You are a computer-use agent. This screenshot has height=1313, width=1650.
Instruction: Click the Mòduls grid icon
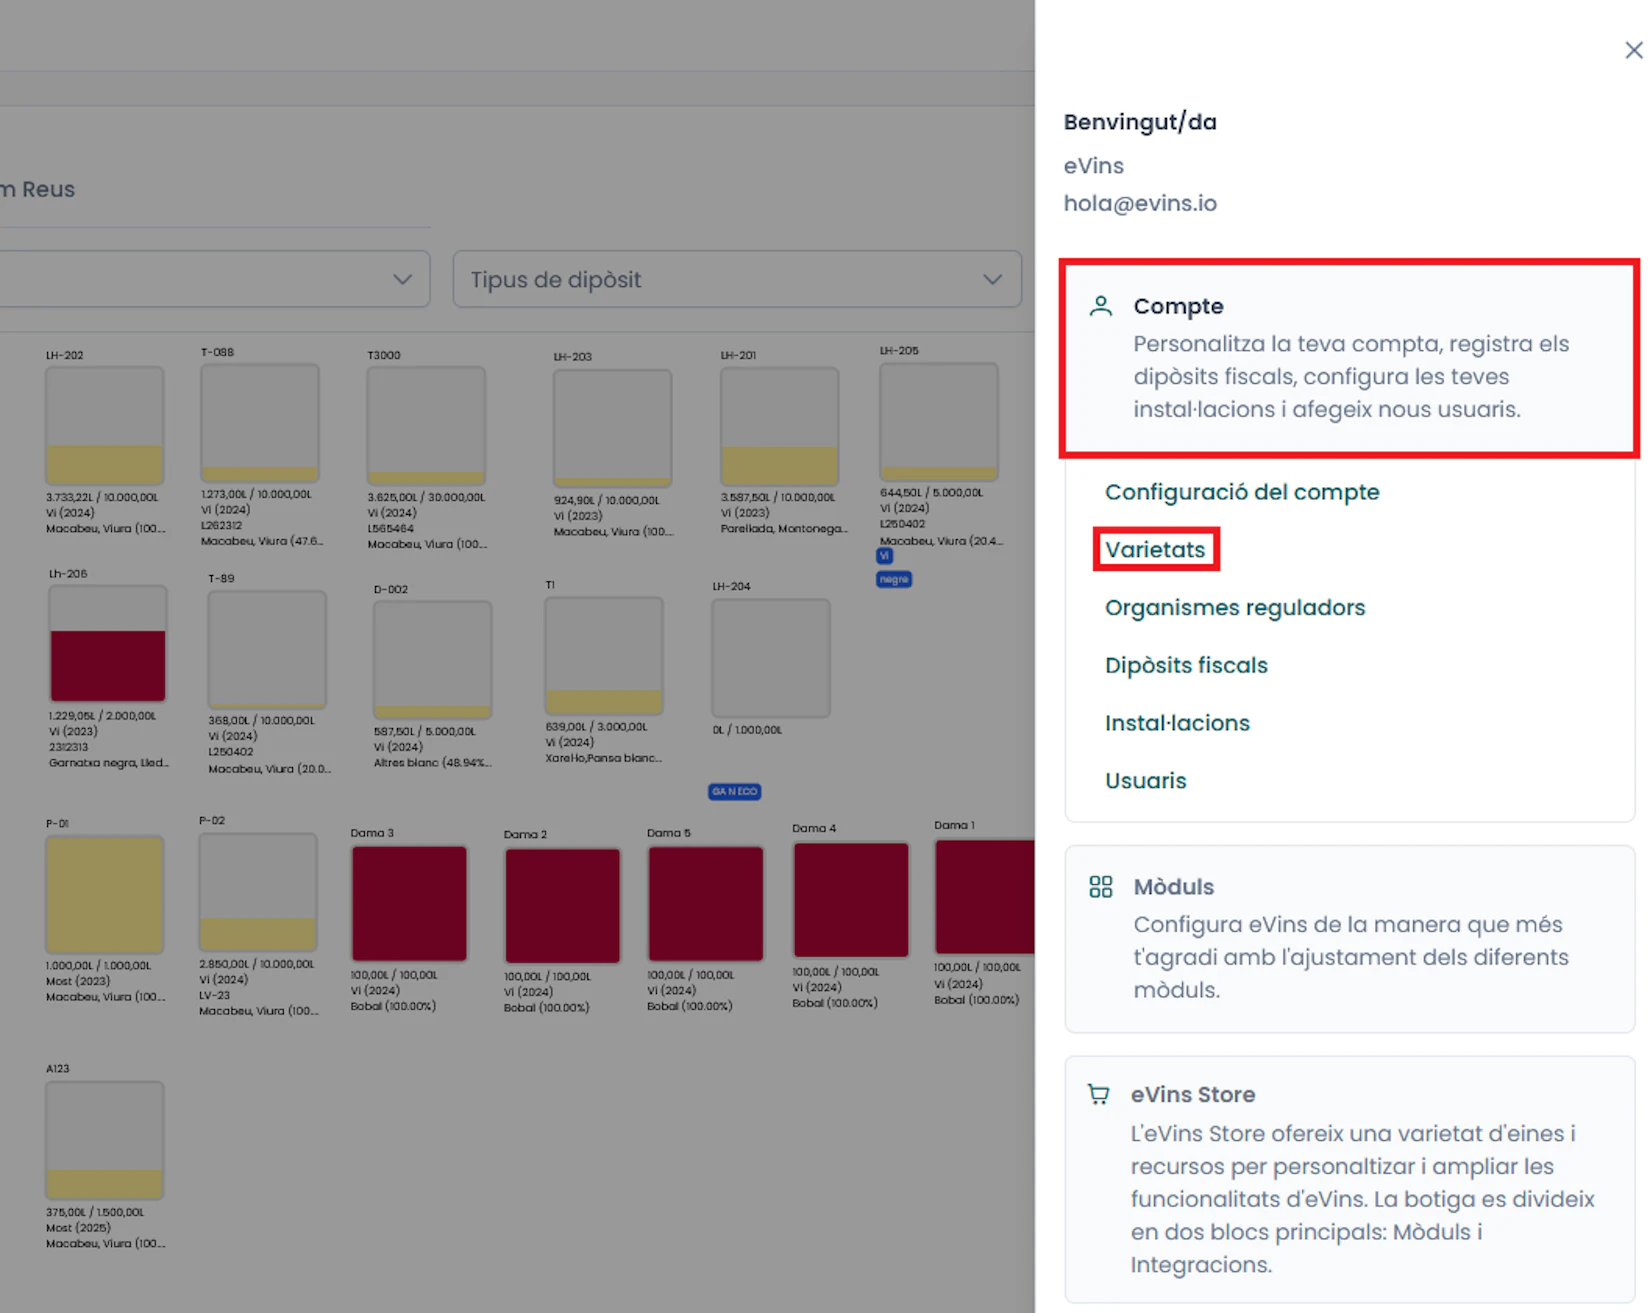tap(1100, 887)
